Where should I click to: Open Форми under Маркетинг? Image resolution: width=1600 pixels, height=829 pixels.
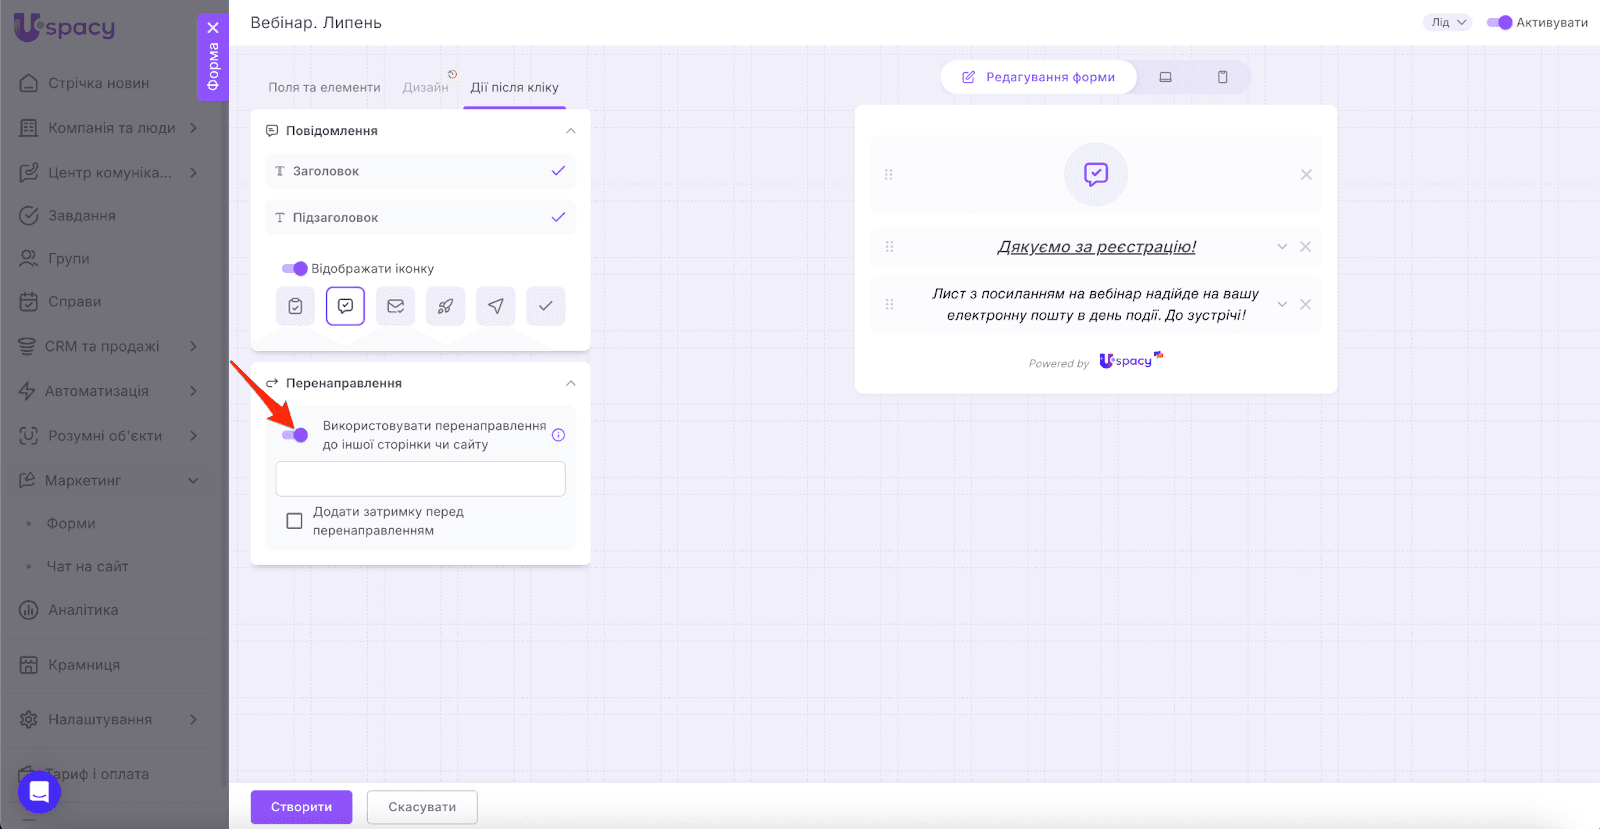point(71,523)
